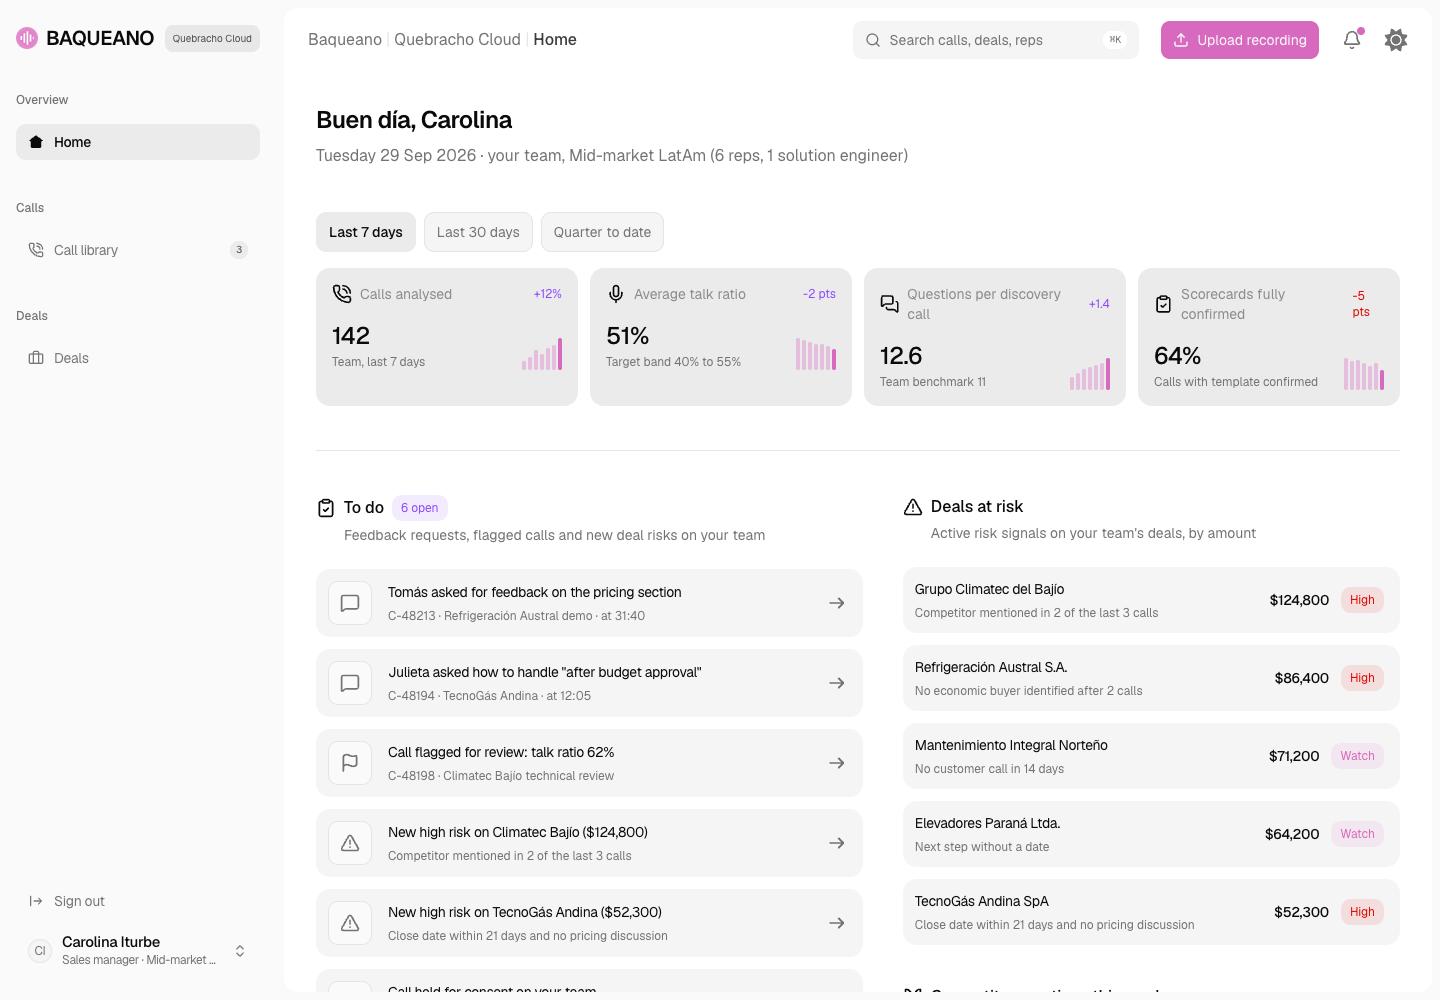
Task: Click Upload recording button
Action: click(x=1240, y=40)
